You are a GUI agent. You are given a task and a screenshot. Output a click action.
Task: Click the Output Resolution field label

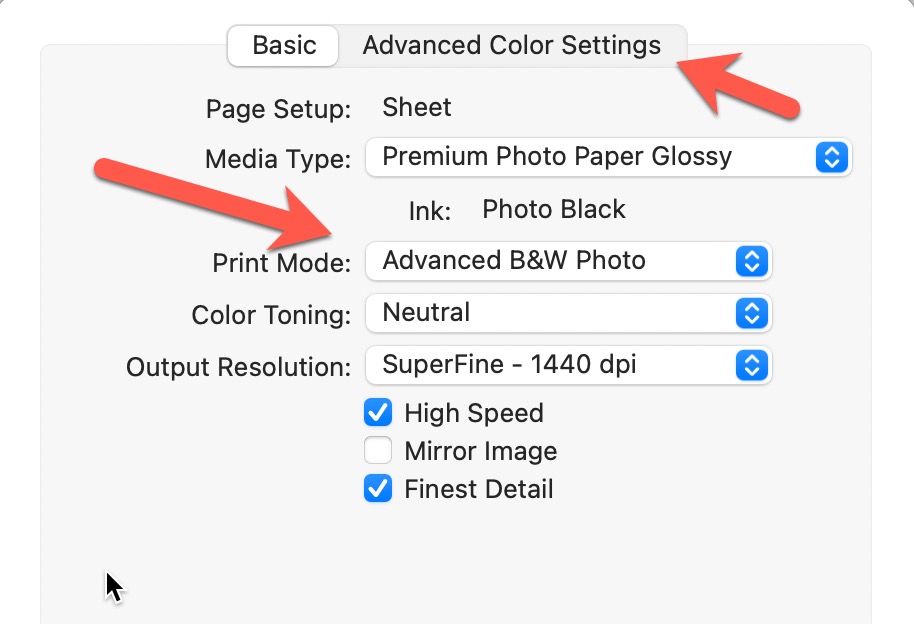pos(238,367)
